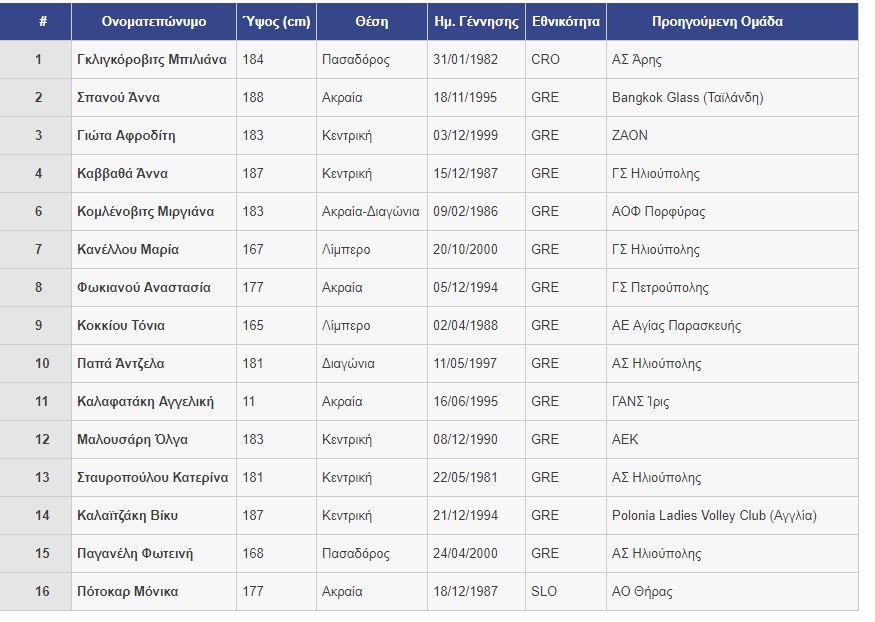This screenshot has width=875, height=622.
Task: Select the CRO nationality cell
Action: [566, 60]
